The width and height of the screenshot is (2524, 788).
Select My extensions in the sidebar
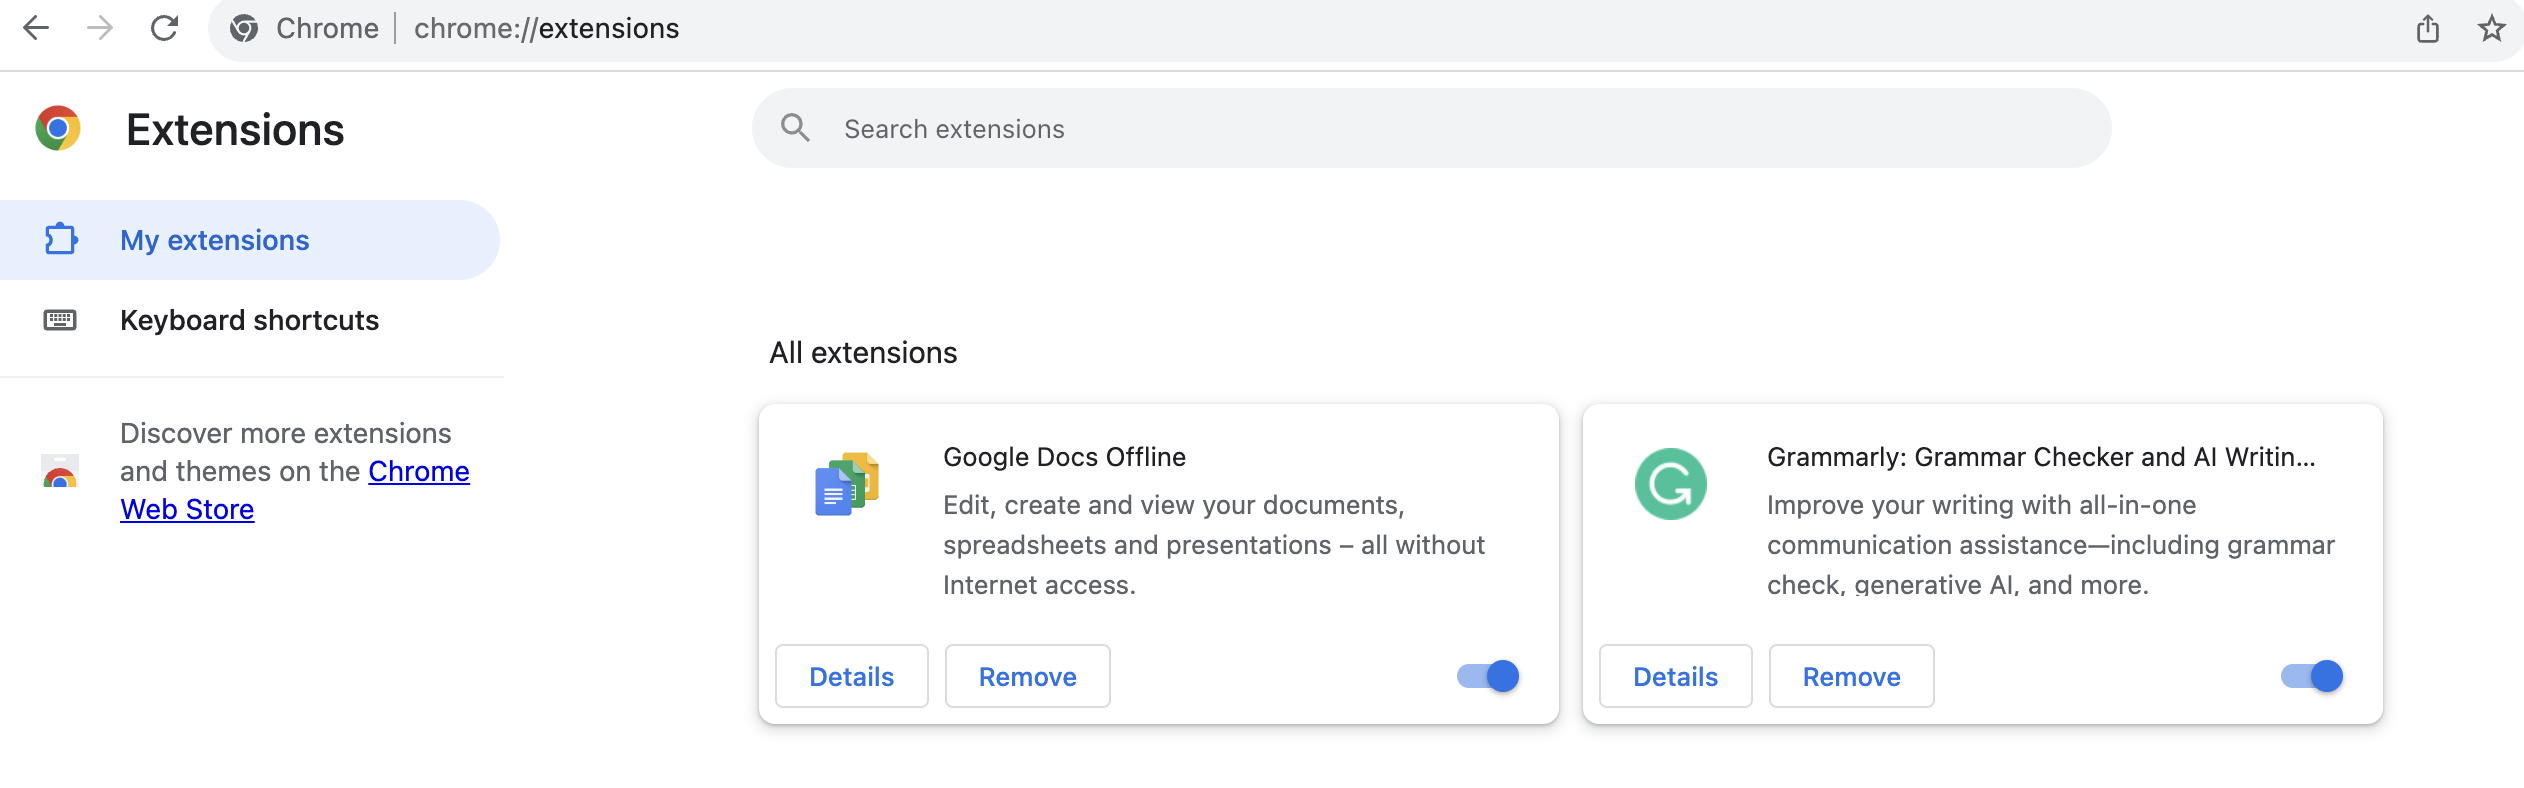pyautogui.click(x=214, y=240)
